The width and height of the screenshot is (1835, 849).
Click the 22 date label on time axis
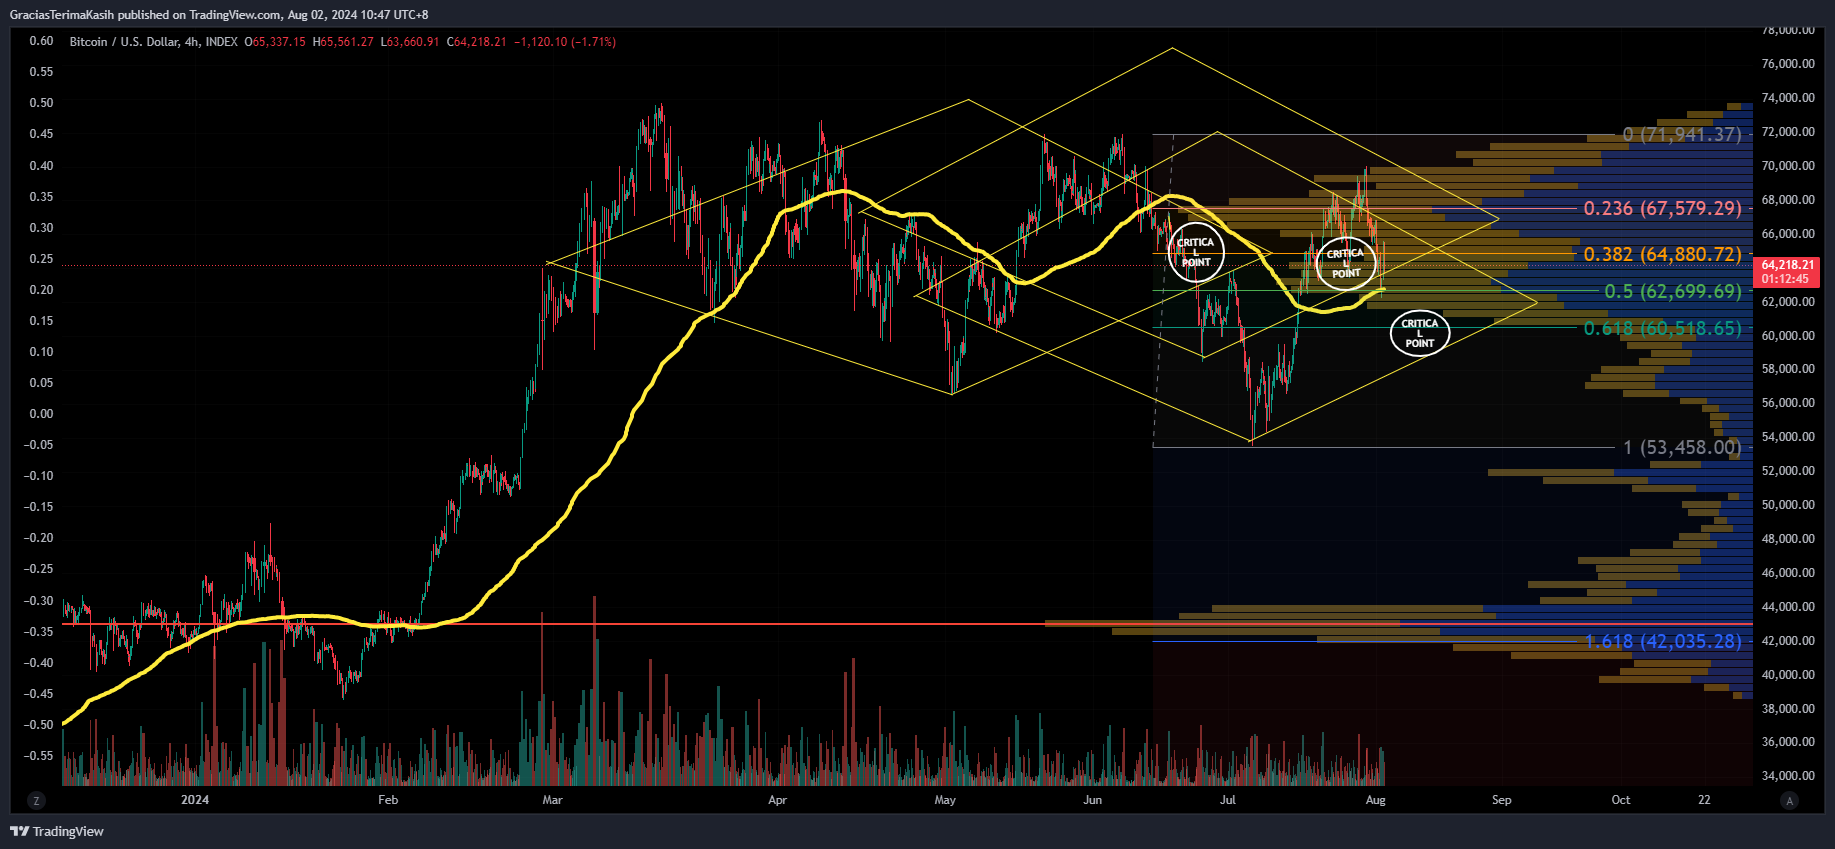click(x=1704, y=800)
